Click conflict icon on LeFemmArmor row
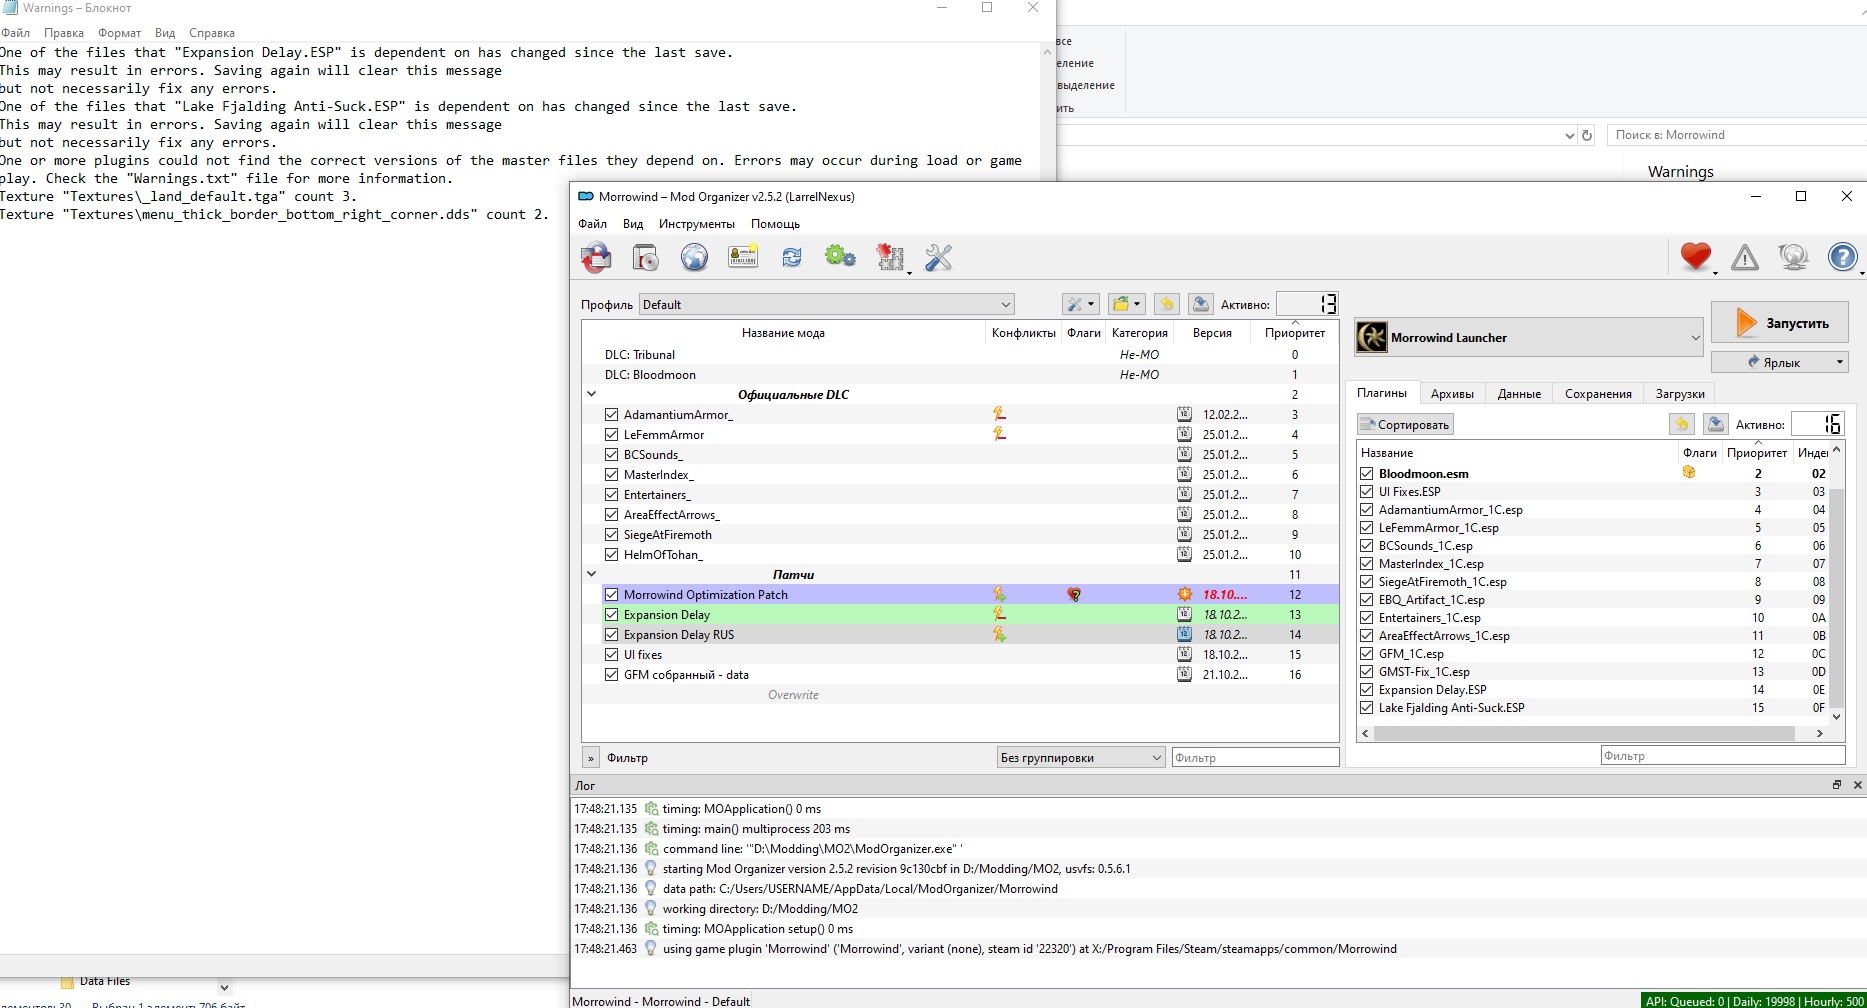 tap(999, 434)
